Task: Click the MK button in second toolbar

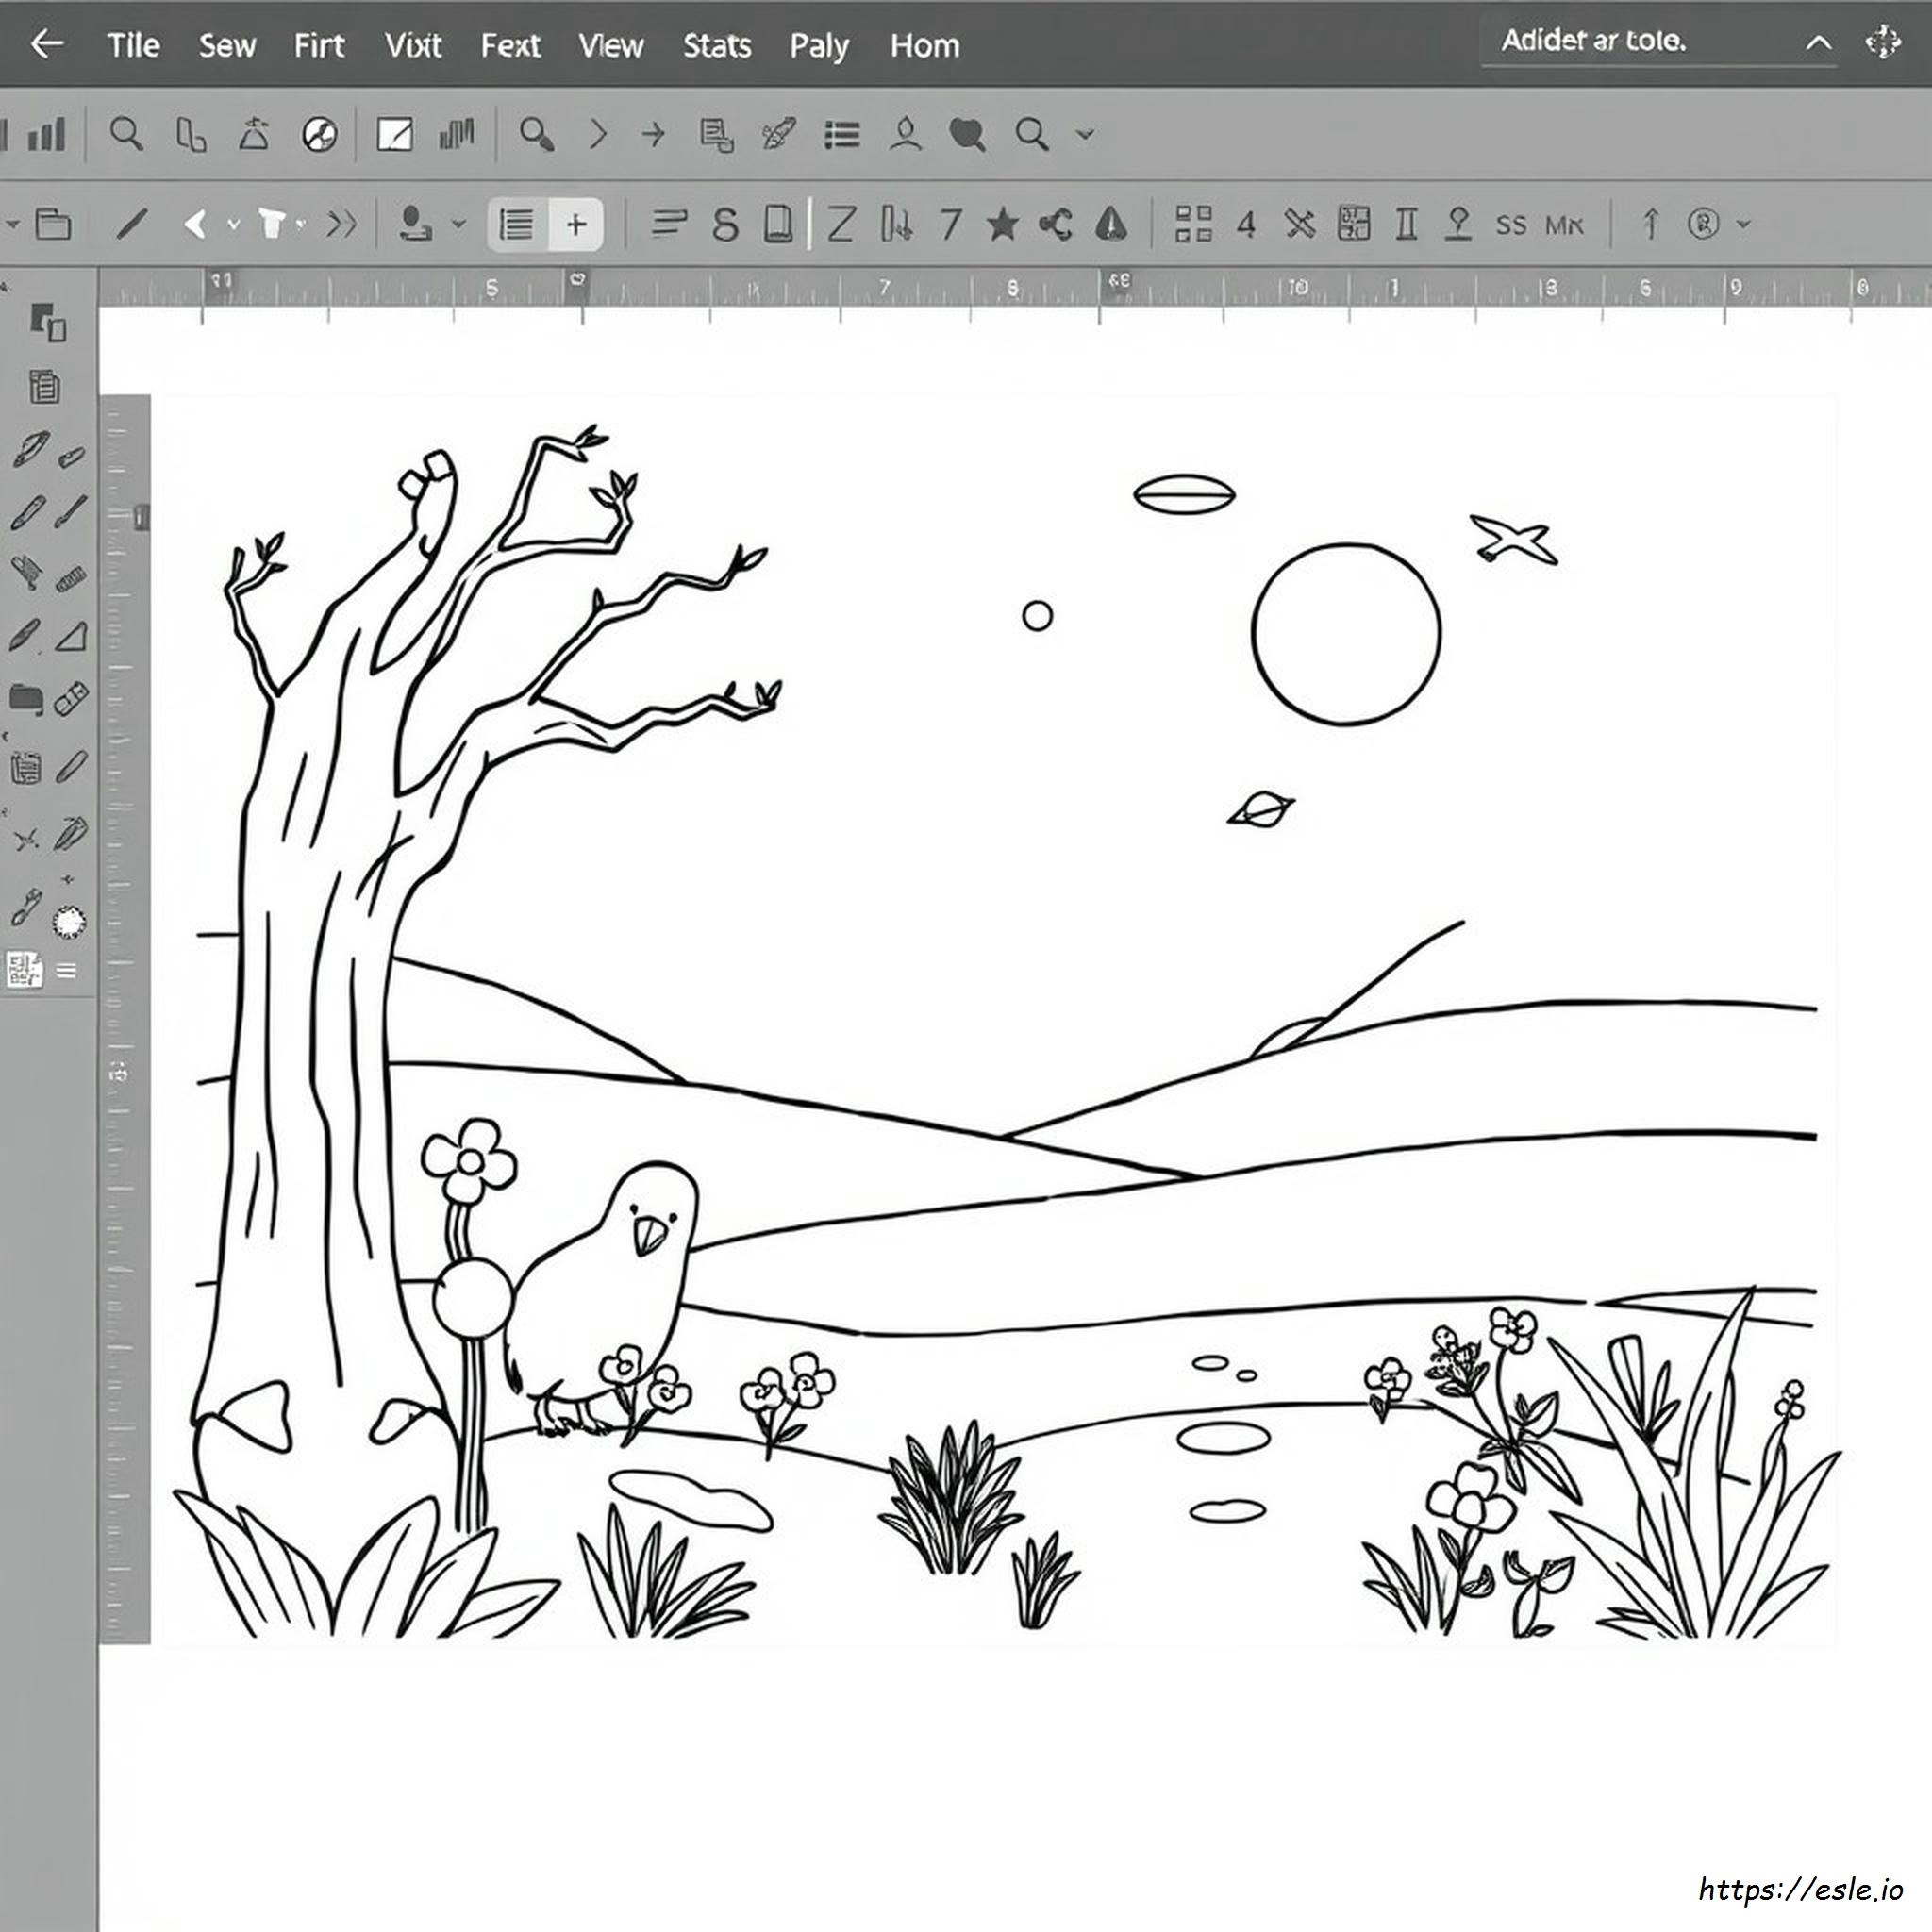Action: 1565,225
